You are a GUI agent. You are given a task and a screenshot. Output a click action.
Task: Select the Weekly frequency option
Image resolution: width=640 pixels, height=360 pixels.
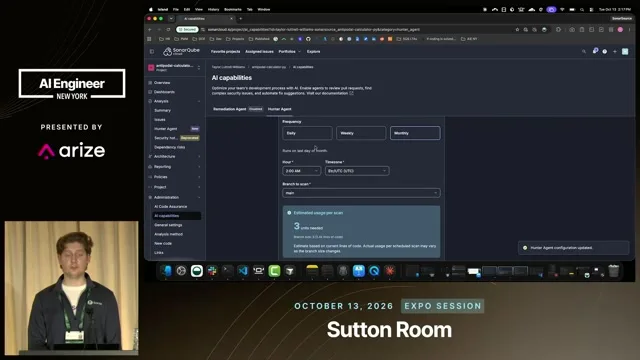pyautogui.click(x=361, y=133)
